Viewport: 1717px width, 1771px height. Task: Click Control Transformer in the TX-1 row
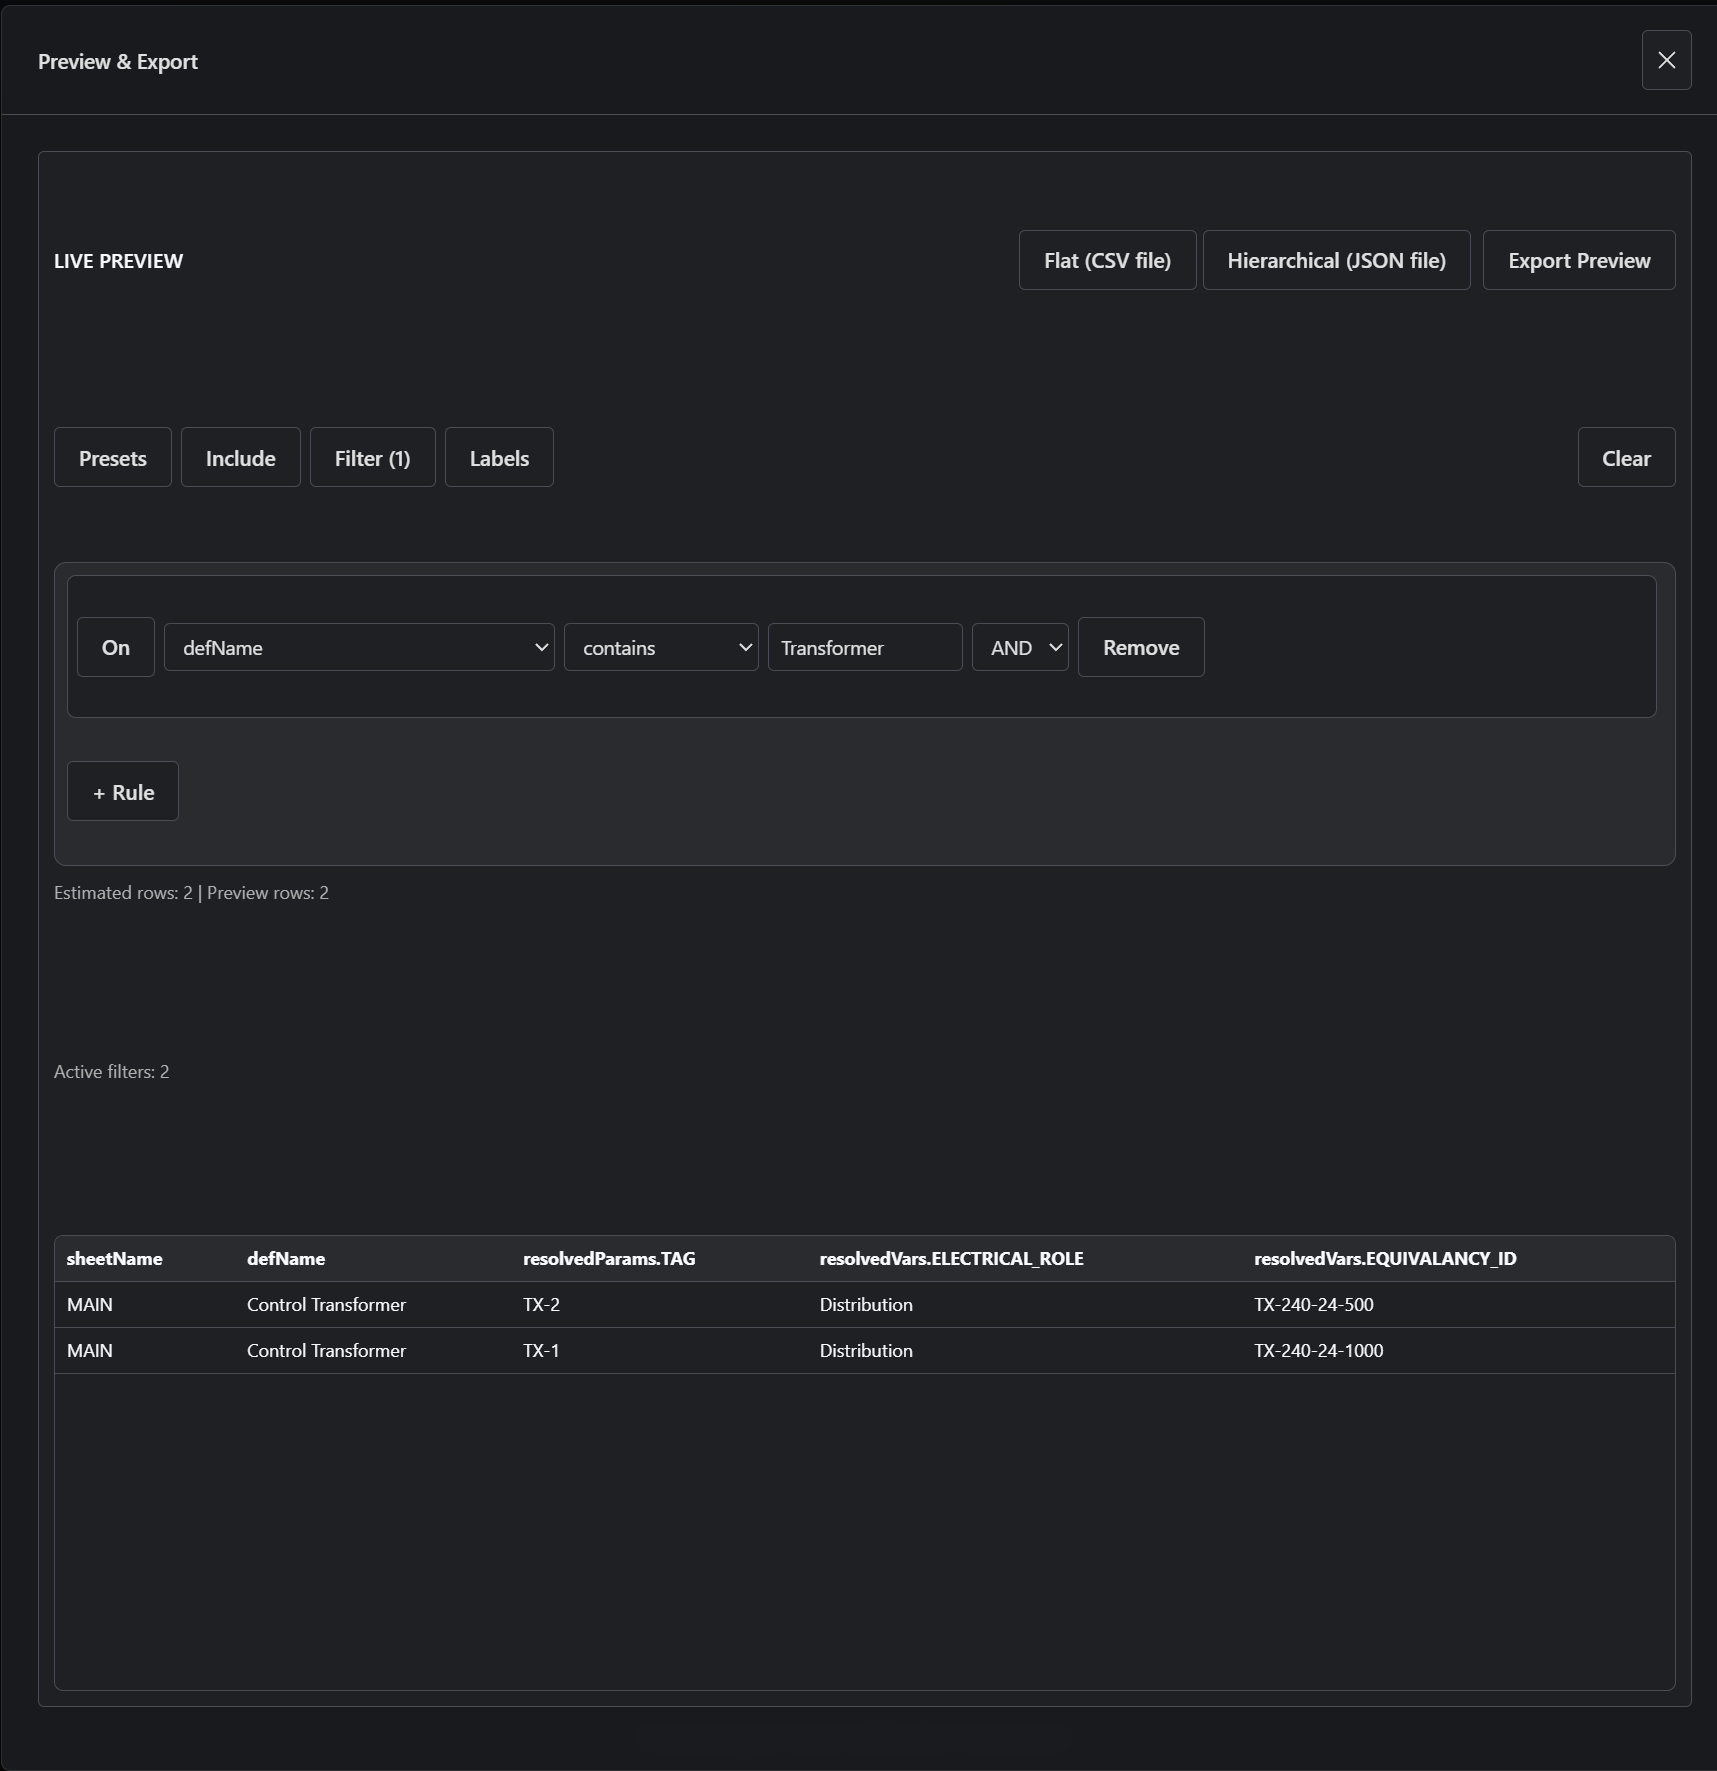pyautogui.click(x=326, y=1351)
